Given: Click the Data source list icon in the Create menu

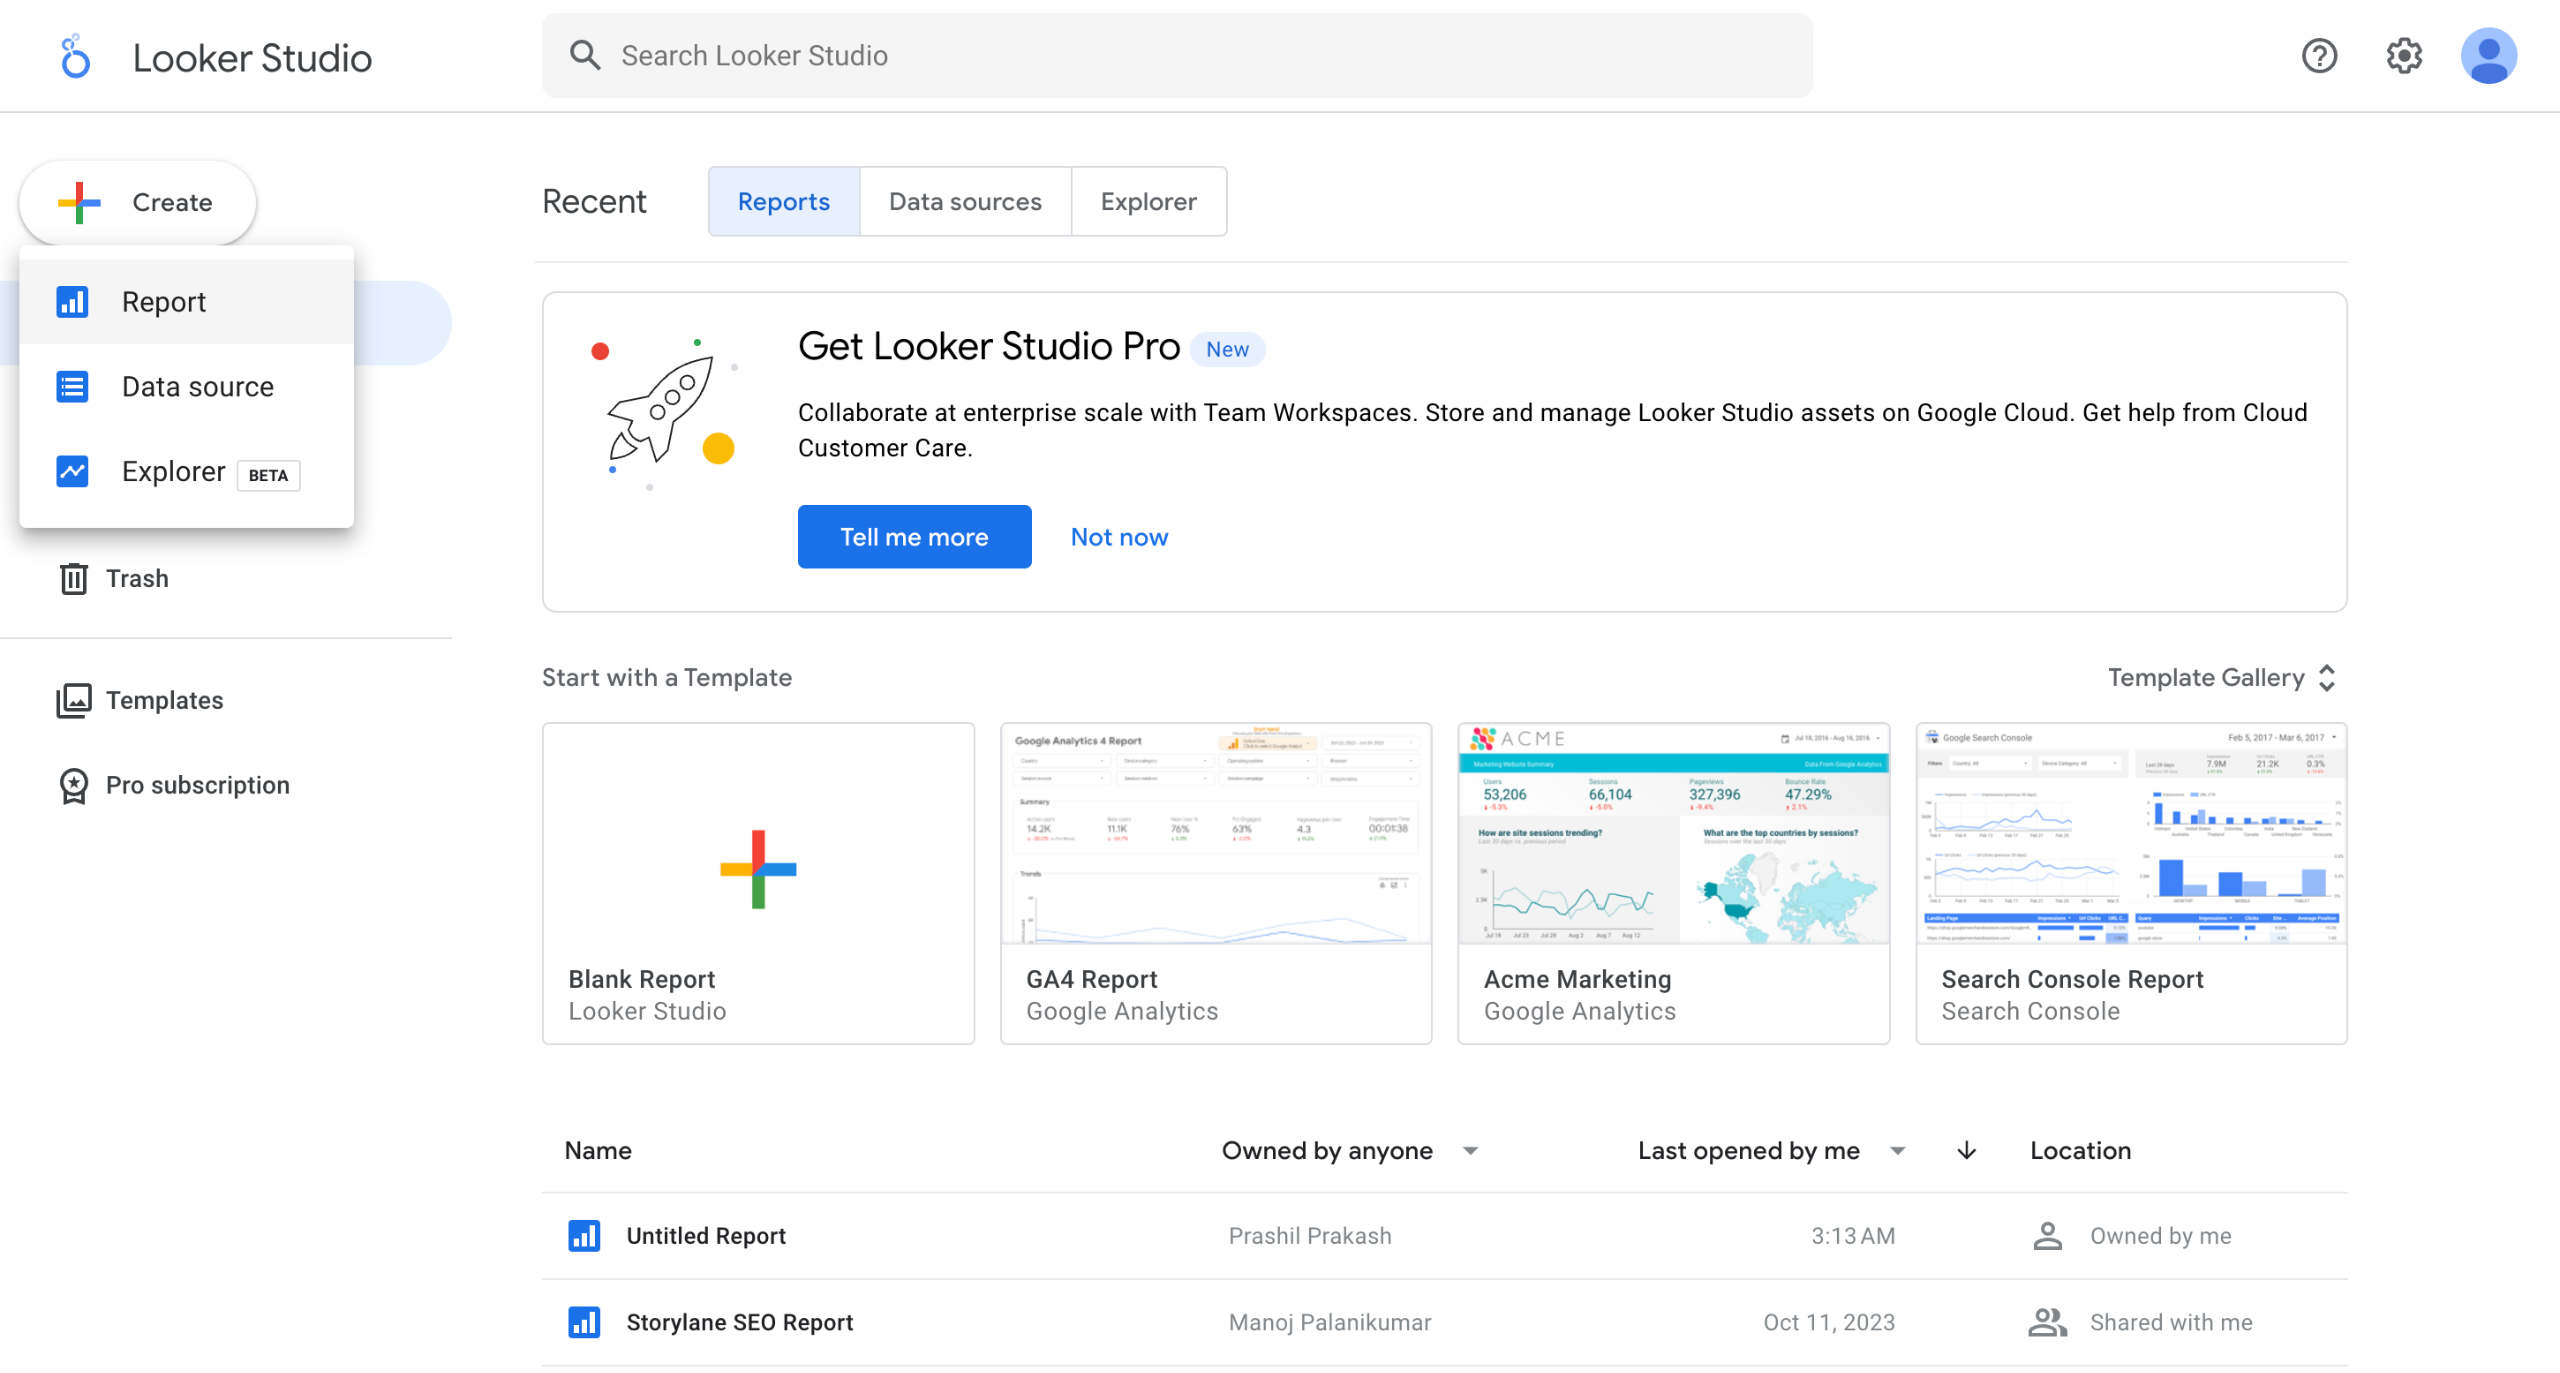Looking at the screenshot, I should coord(72,386).
